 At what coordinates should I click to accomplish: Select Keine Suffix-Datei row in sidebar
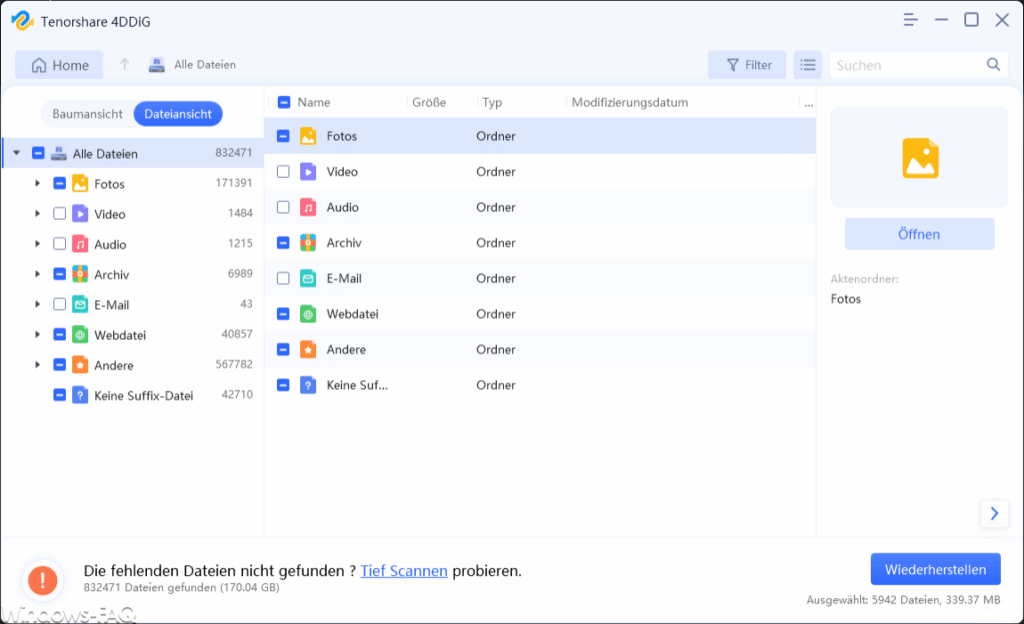[133, 395]
